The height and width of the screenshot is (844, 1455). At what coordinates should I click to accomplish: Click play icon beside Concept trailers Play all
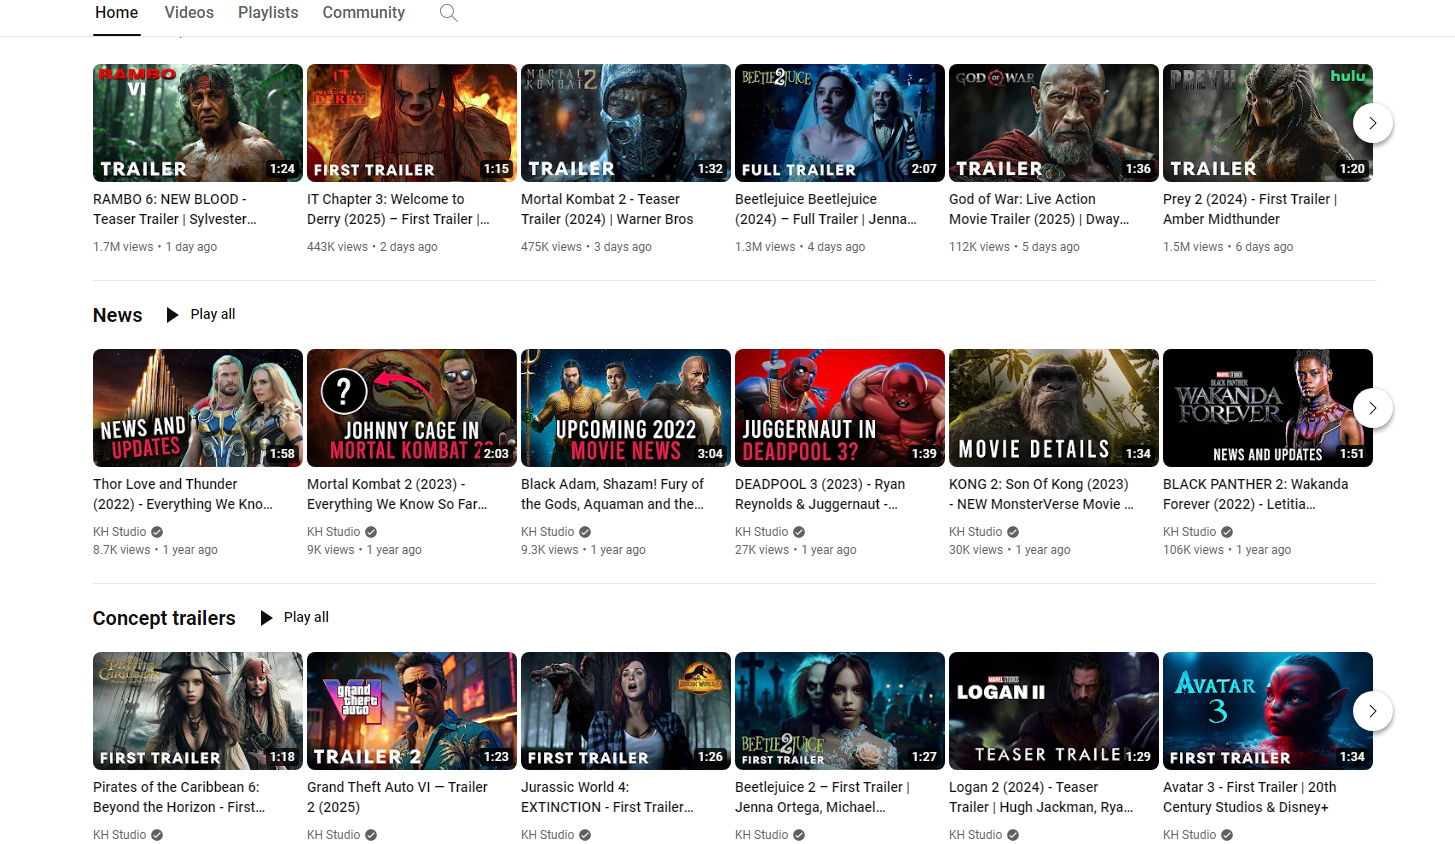[x=266, y=618]
